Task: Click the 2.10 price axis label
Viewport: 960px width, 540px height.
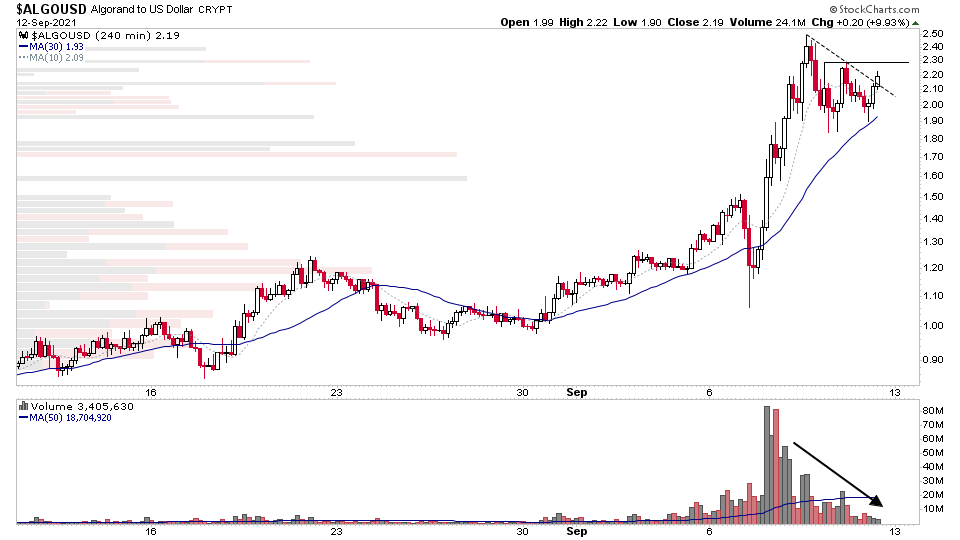Action: coord(932,89)
